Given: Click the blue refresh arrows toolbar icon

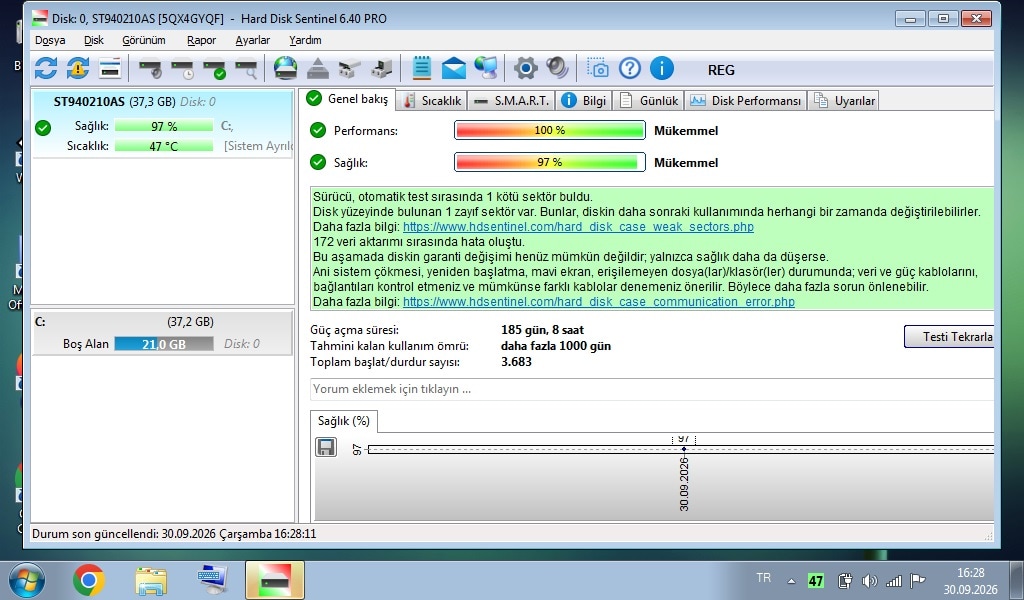Looking at the screenshot, I should tap(46, 68).
